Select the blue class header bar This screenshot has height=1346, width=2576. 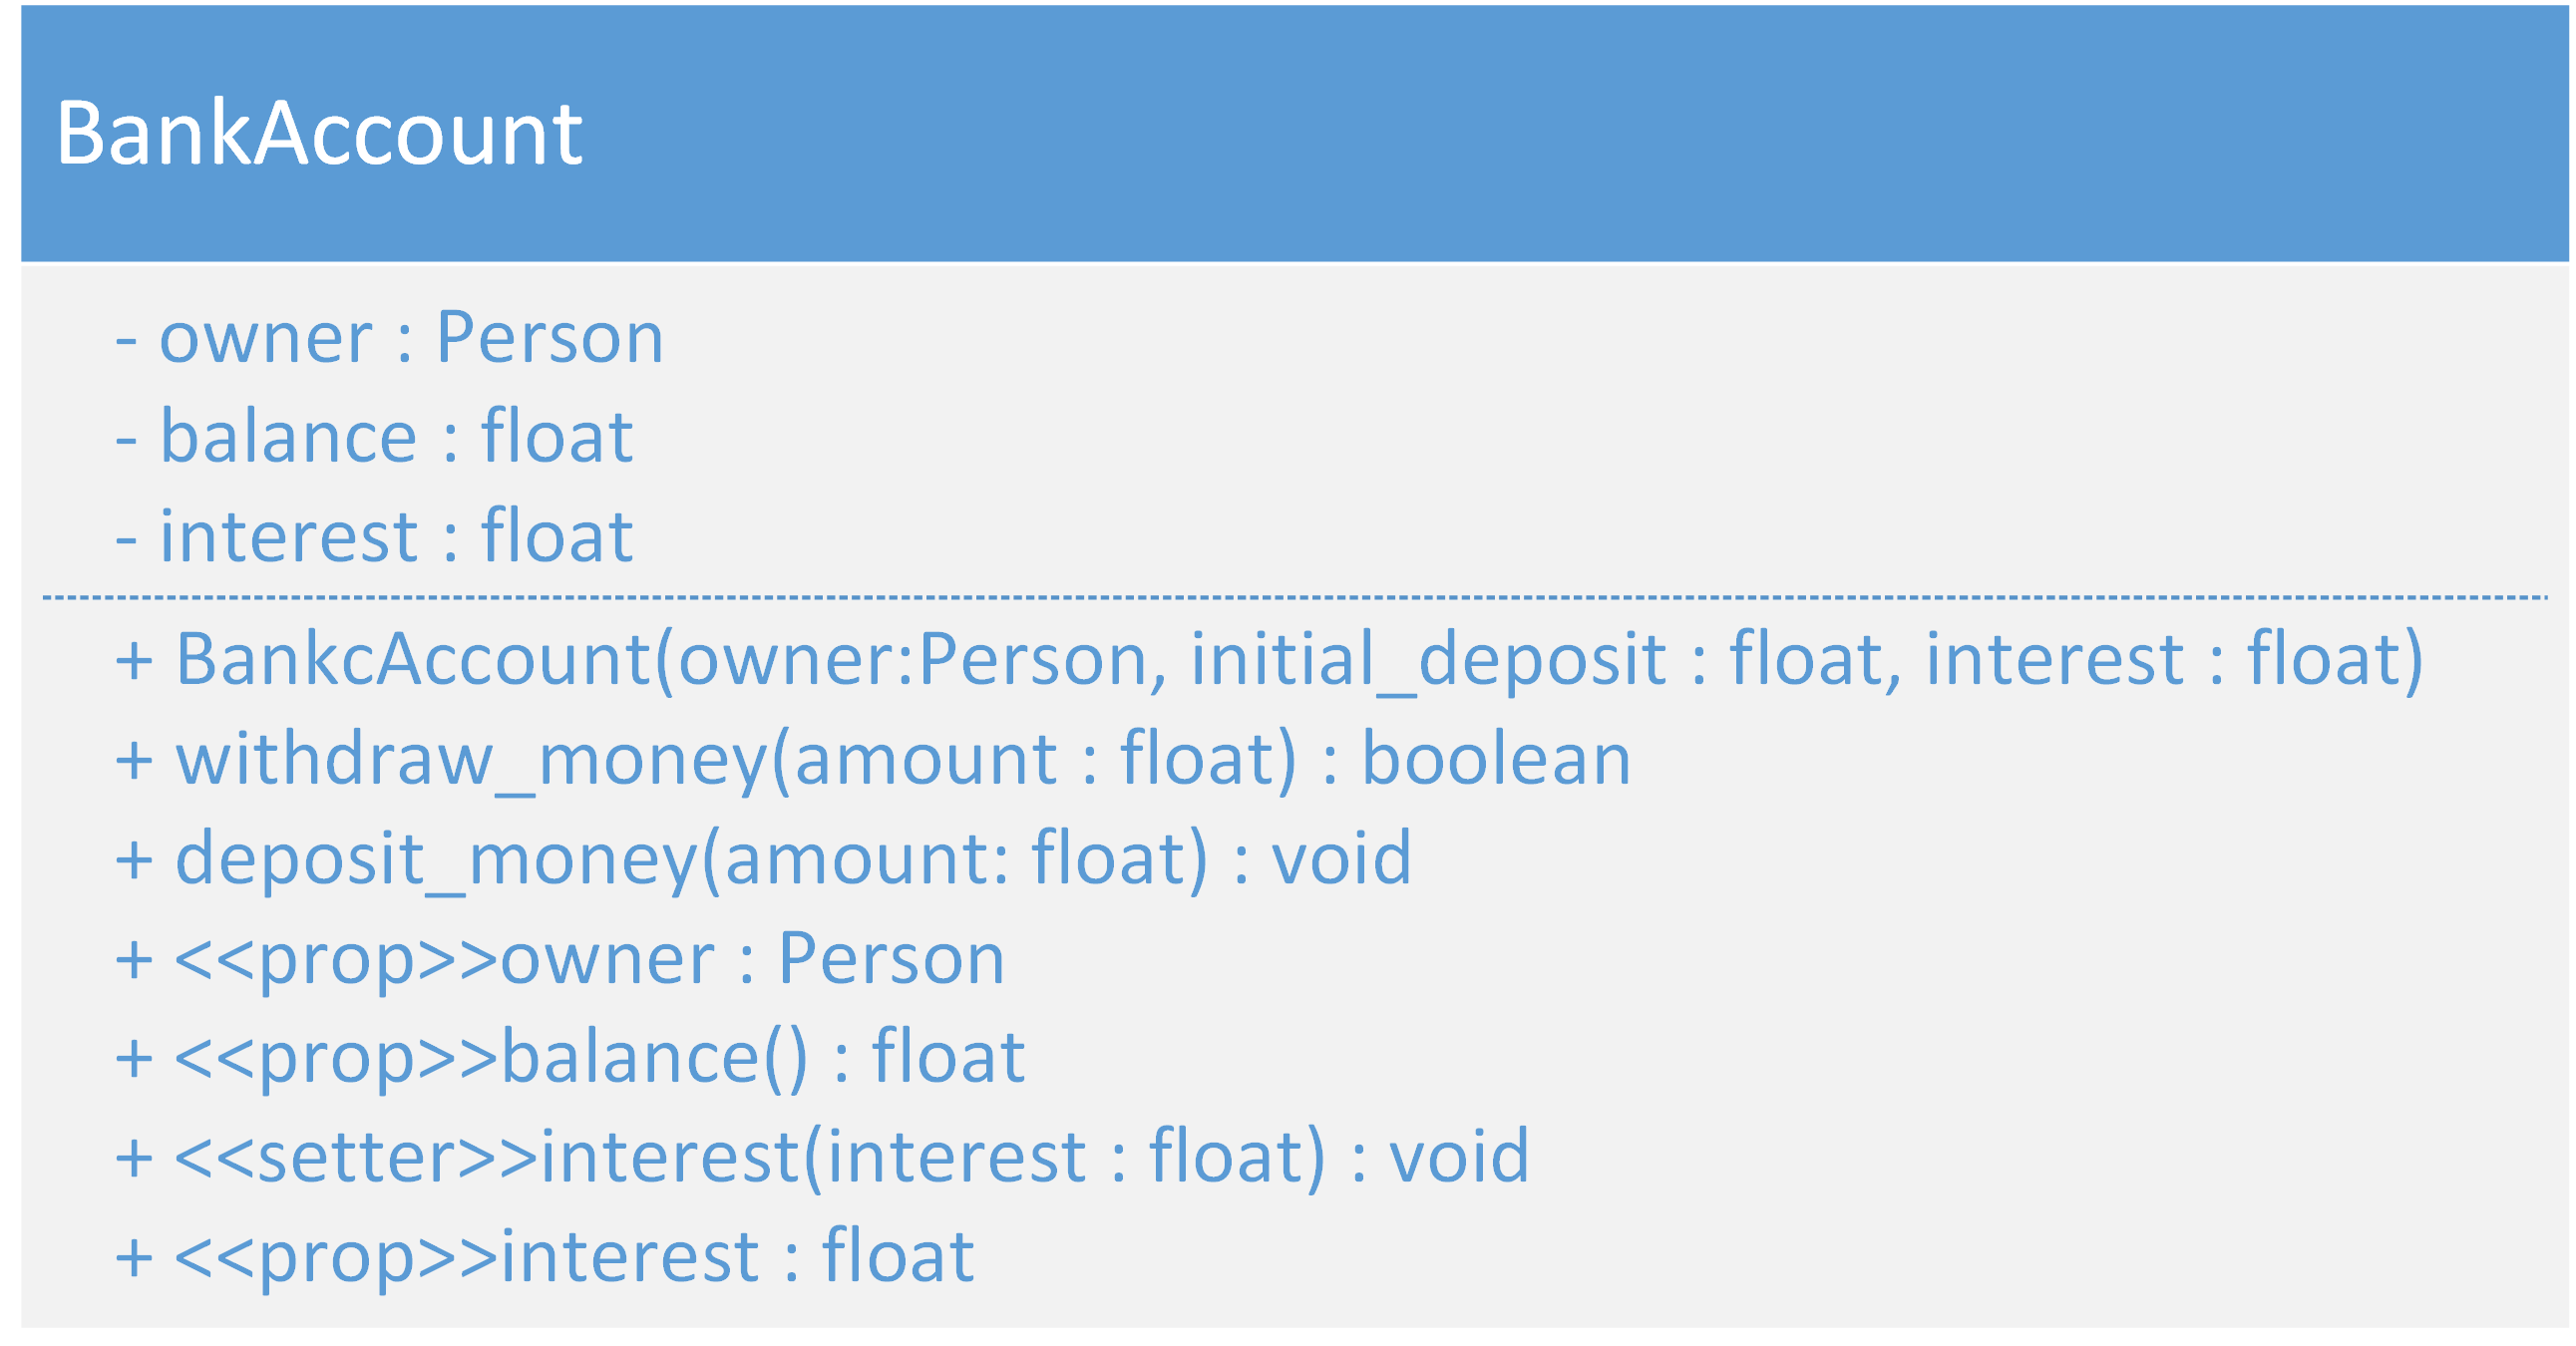tap(1295, 133)
